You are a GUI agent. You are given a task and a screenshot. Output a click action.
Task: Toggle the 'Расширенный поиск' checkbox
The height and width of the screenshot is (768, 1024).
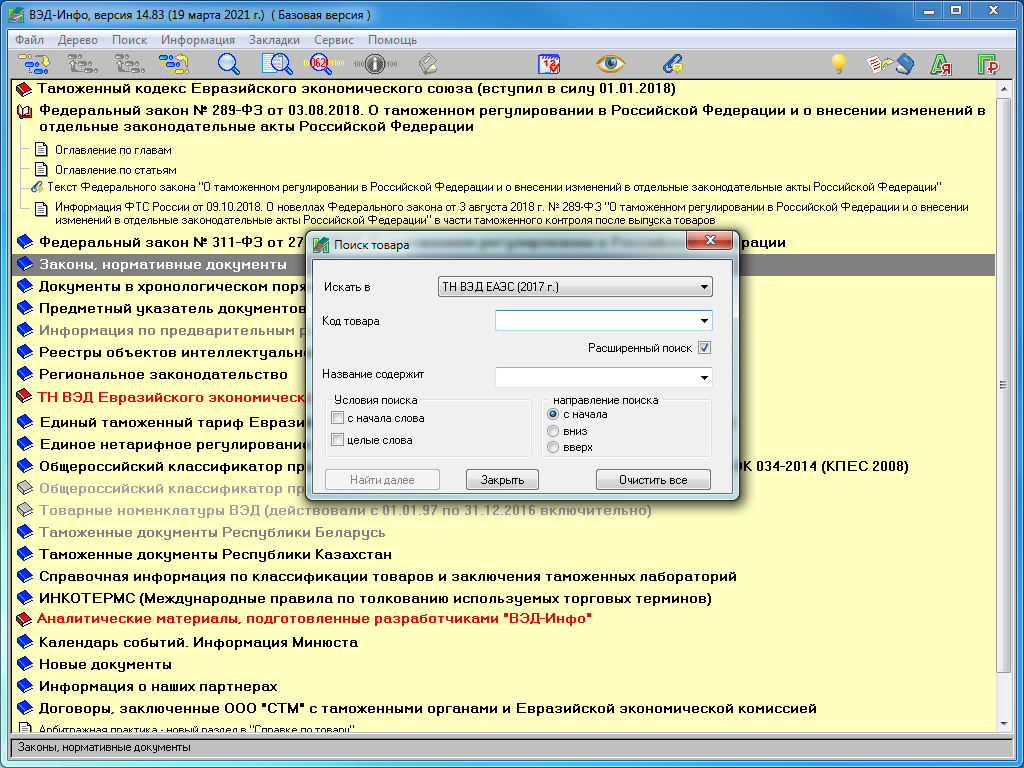pyautogui.click(x=704, y=348)
